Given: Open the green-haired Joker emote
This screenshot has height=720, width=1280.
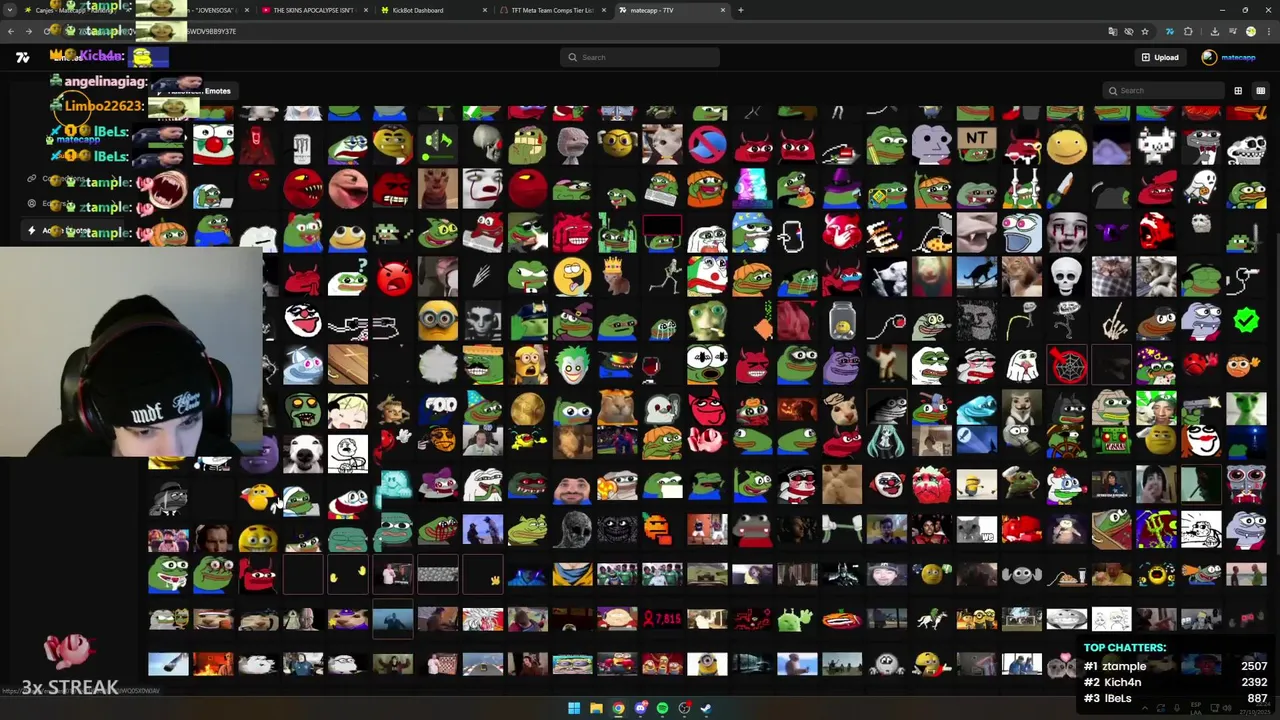Looking at the screenshot, I should coord(572,365).
